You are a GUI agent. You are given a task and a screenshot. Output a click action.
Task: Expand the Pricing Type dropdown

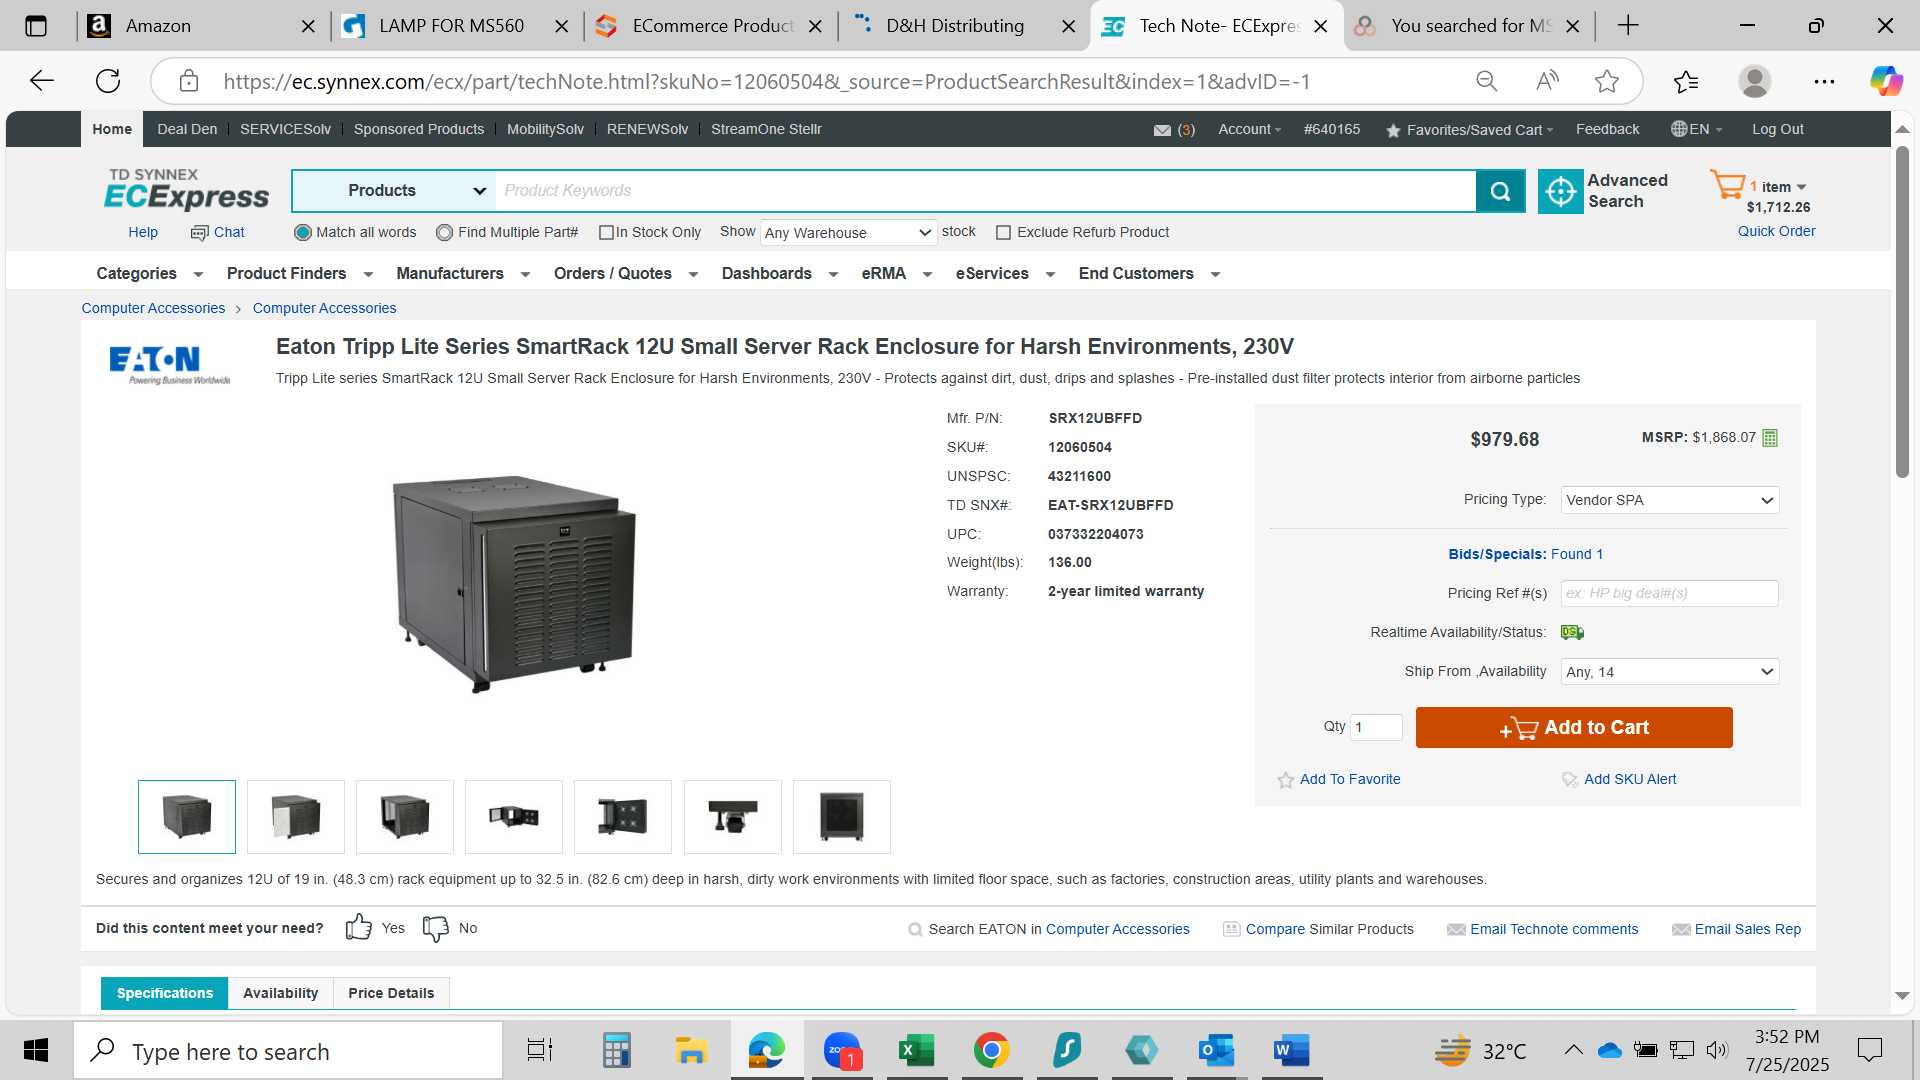(x=1669, y=500)
